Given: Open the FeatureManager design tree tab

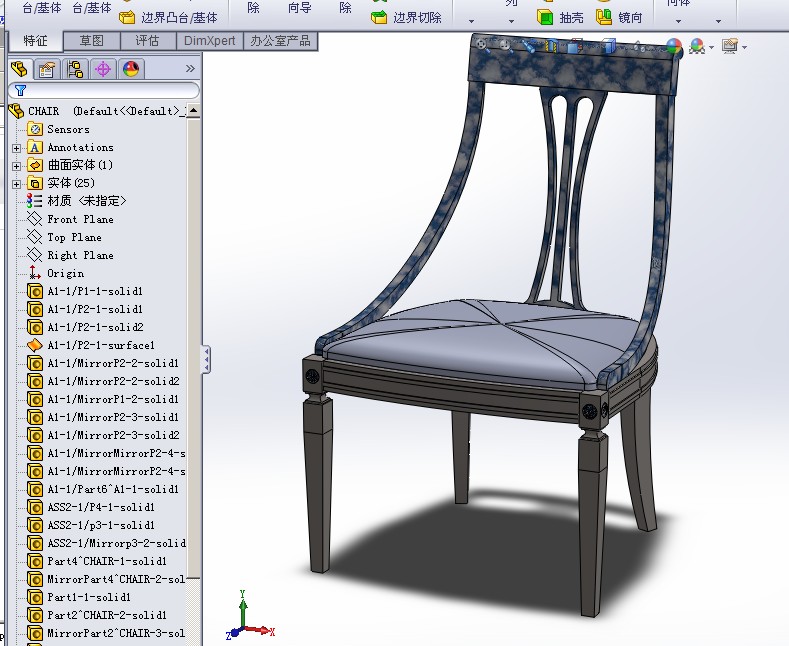Looking at the screenshot, I should (x=19, y=69).
